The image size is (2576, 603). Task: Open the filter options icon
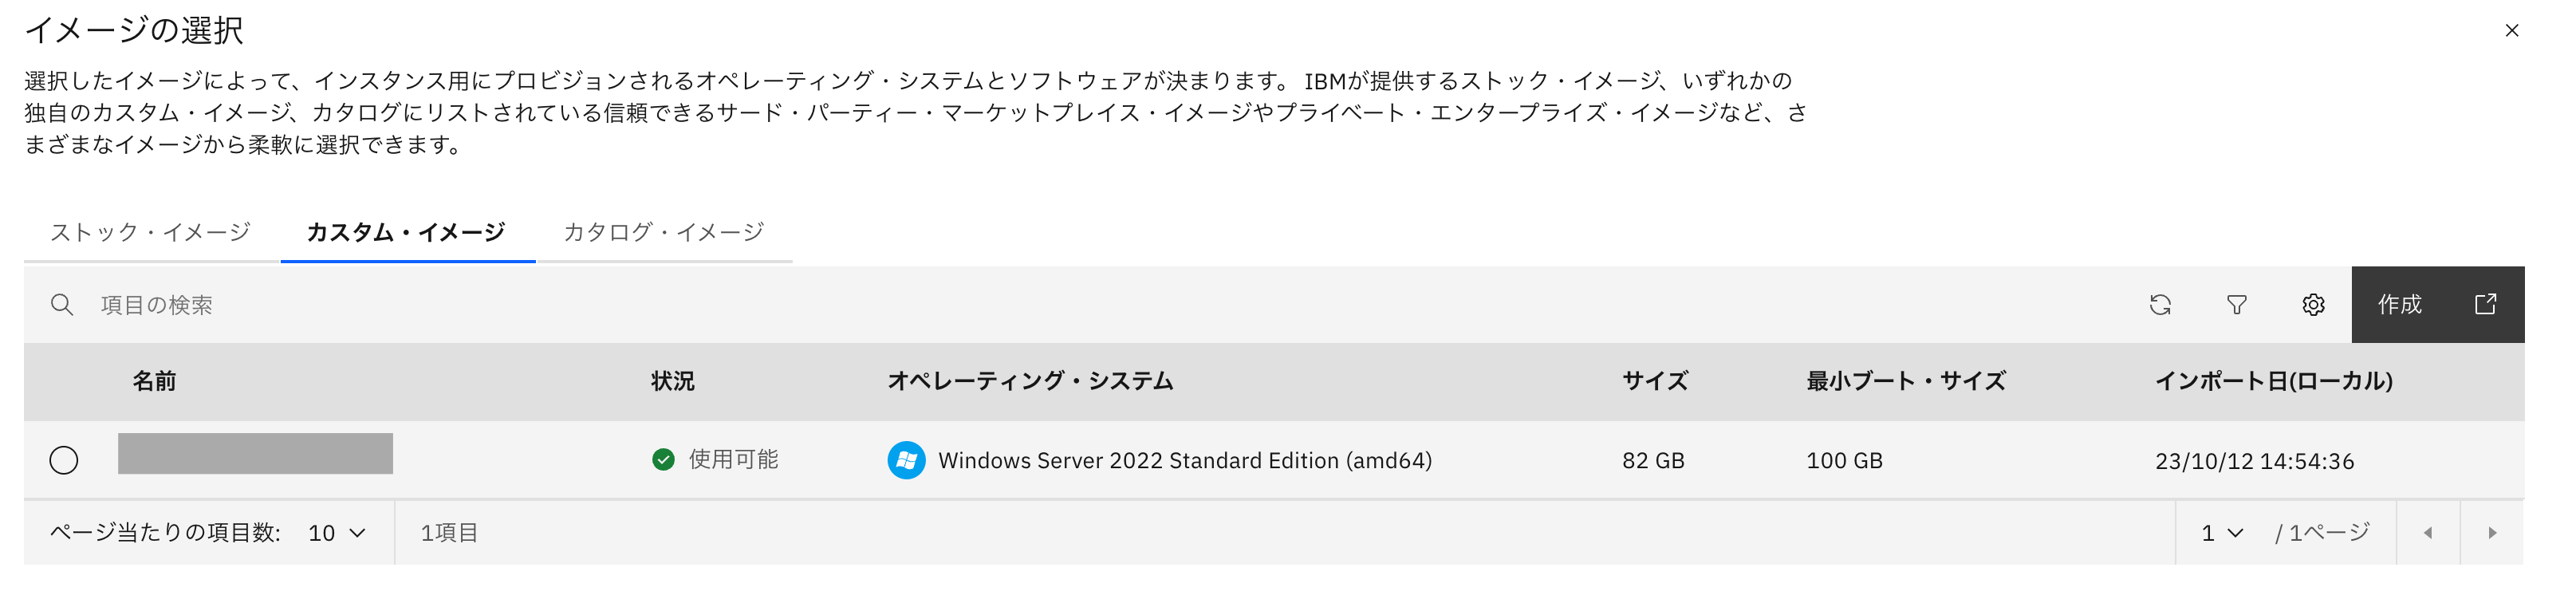coord(2237,305)
